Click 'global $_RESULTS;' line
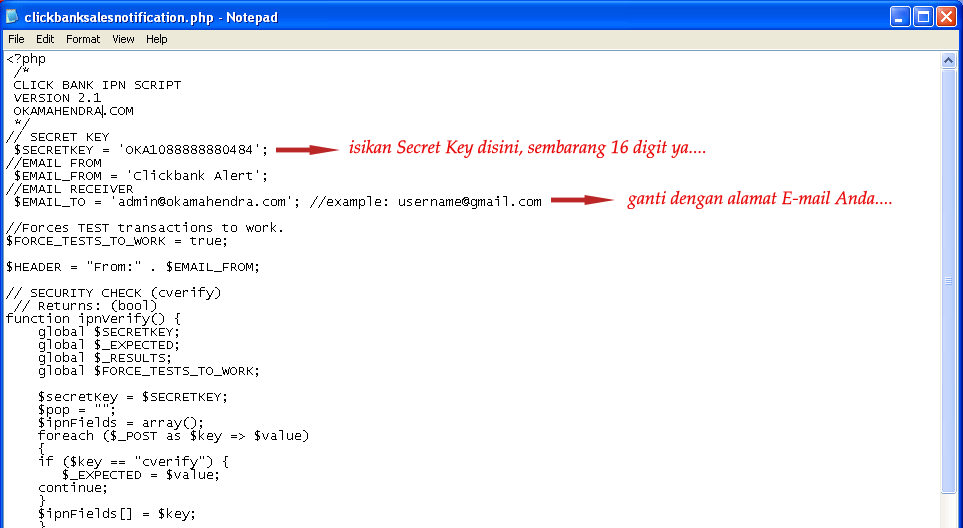 click(x=105, y=358)
